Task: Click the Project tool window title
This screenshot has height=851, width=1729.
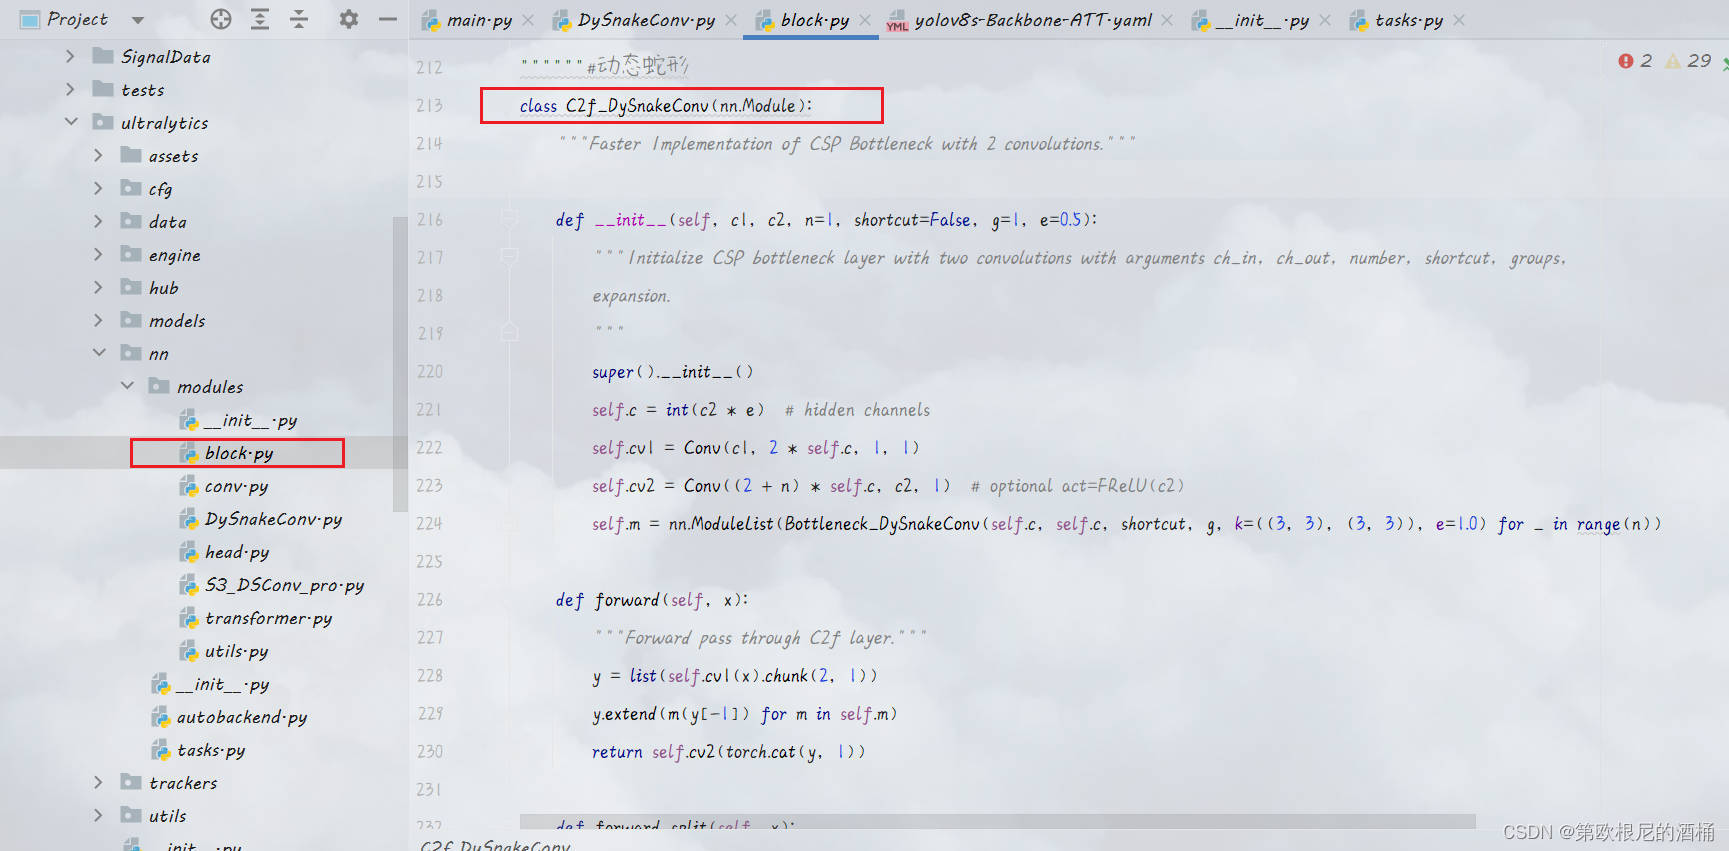Action: coord(77,19)
